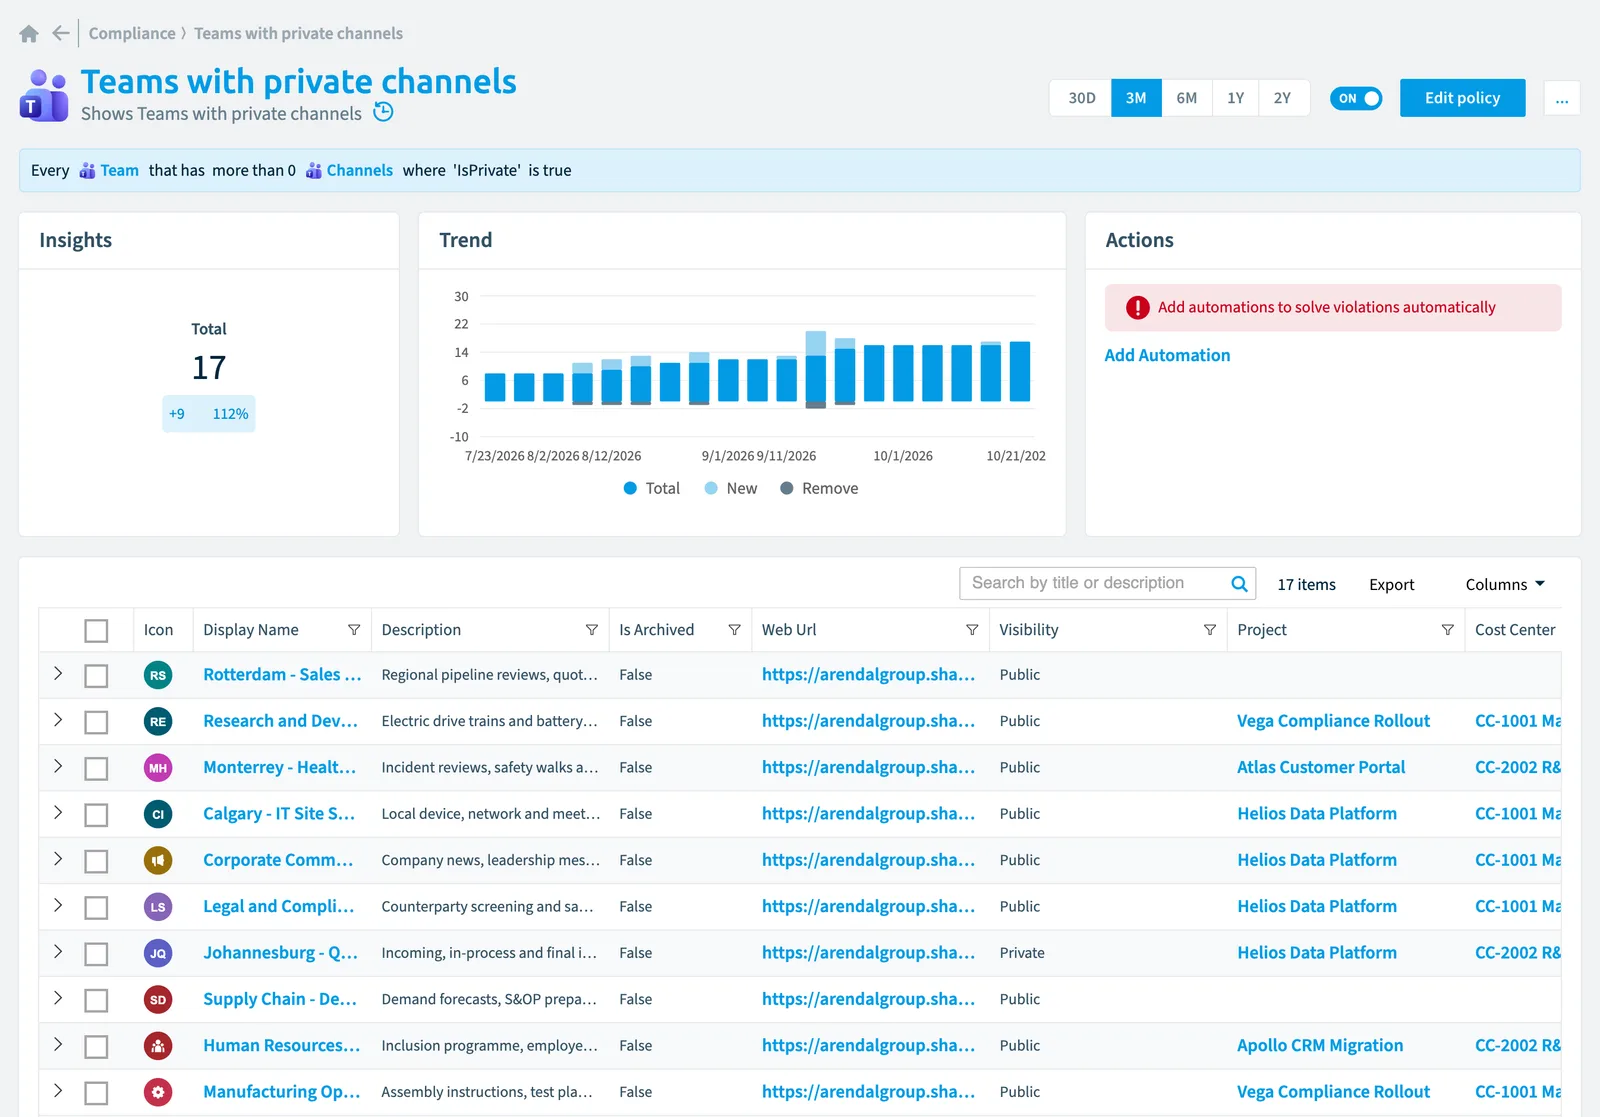Open the Web Url filter icon
The height and width of the screenshot is (1117, 1600).
tap(972, 630)
